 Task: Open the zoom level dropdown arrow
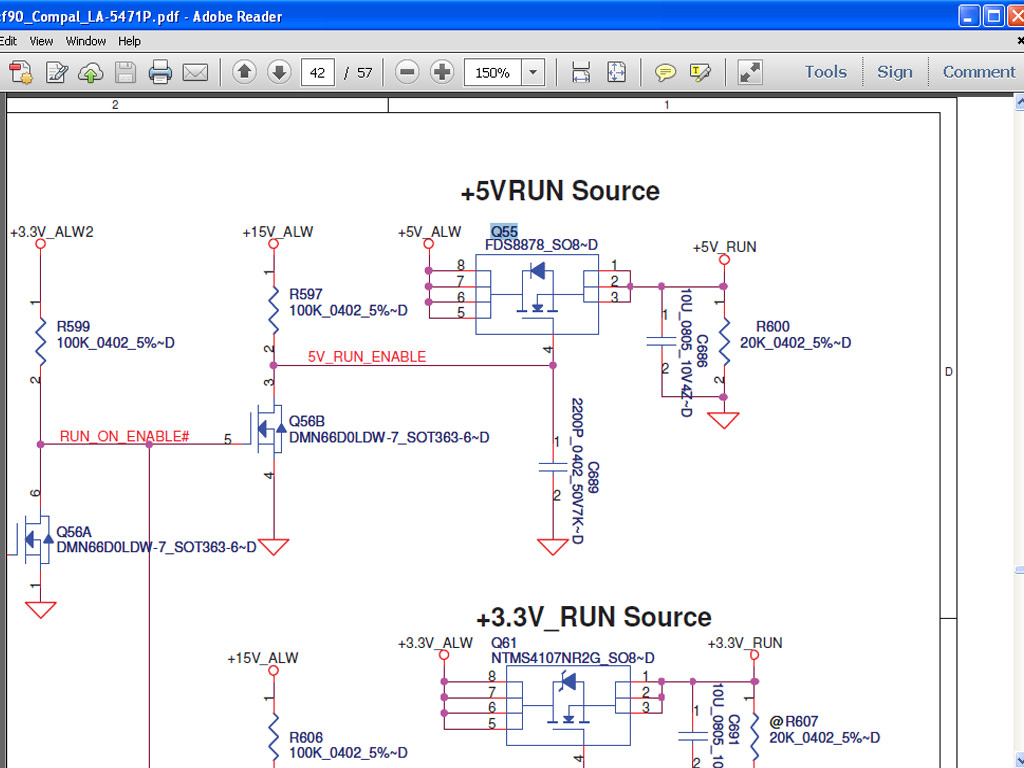click(x=533, y=72)
